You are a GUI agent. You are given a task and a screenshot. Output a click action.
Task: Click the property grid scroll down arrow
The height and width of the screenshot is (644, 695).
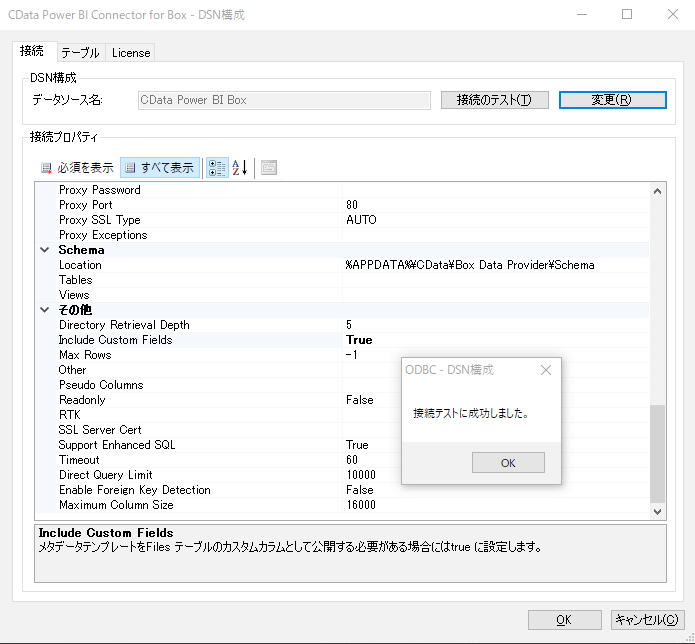click(x=658, y=512)
